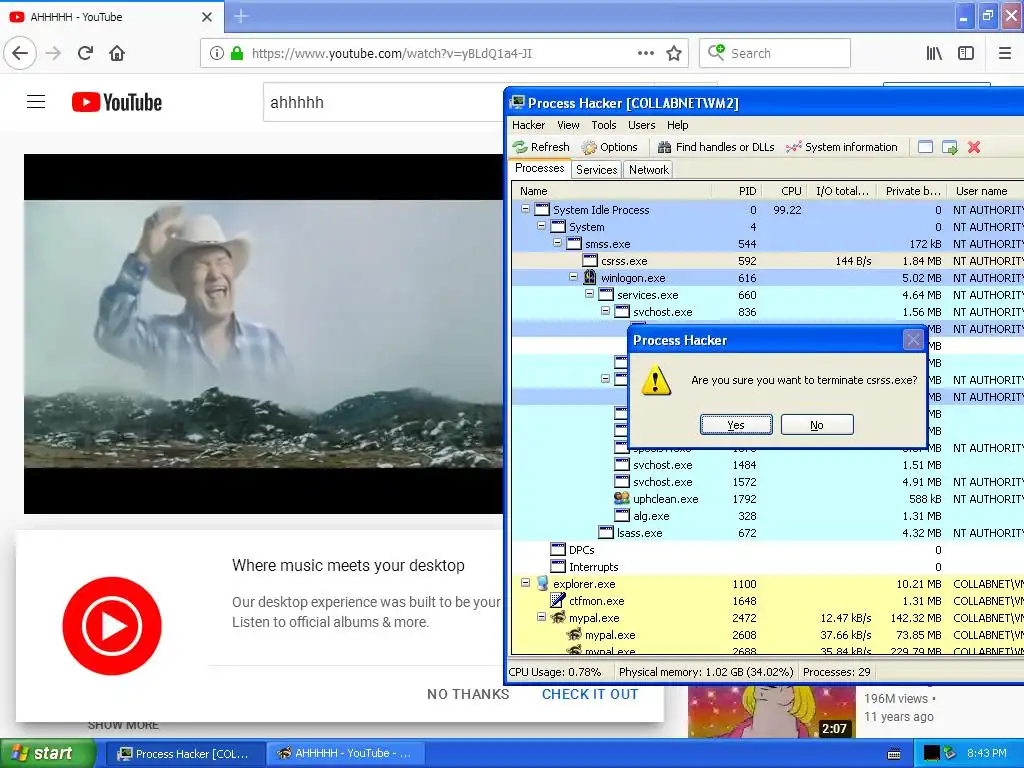The width and height of the screenshot is (1024, 768).
Task: Switch to the Services tab
Action: point(596,170)
